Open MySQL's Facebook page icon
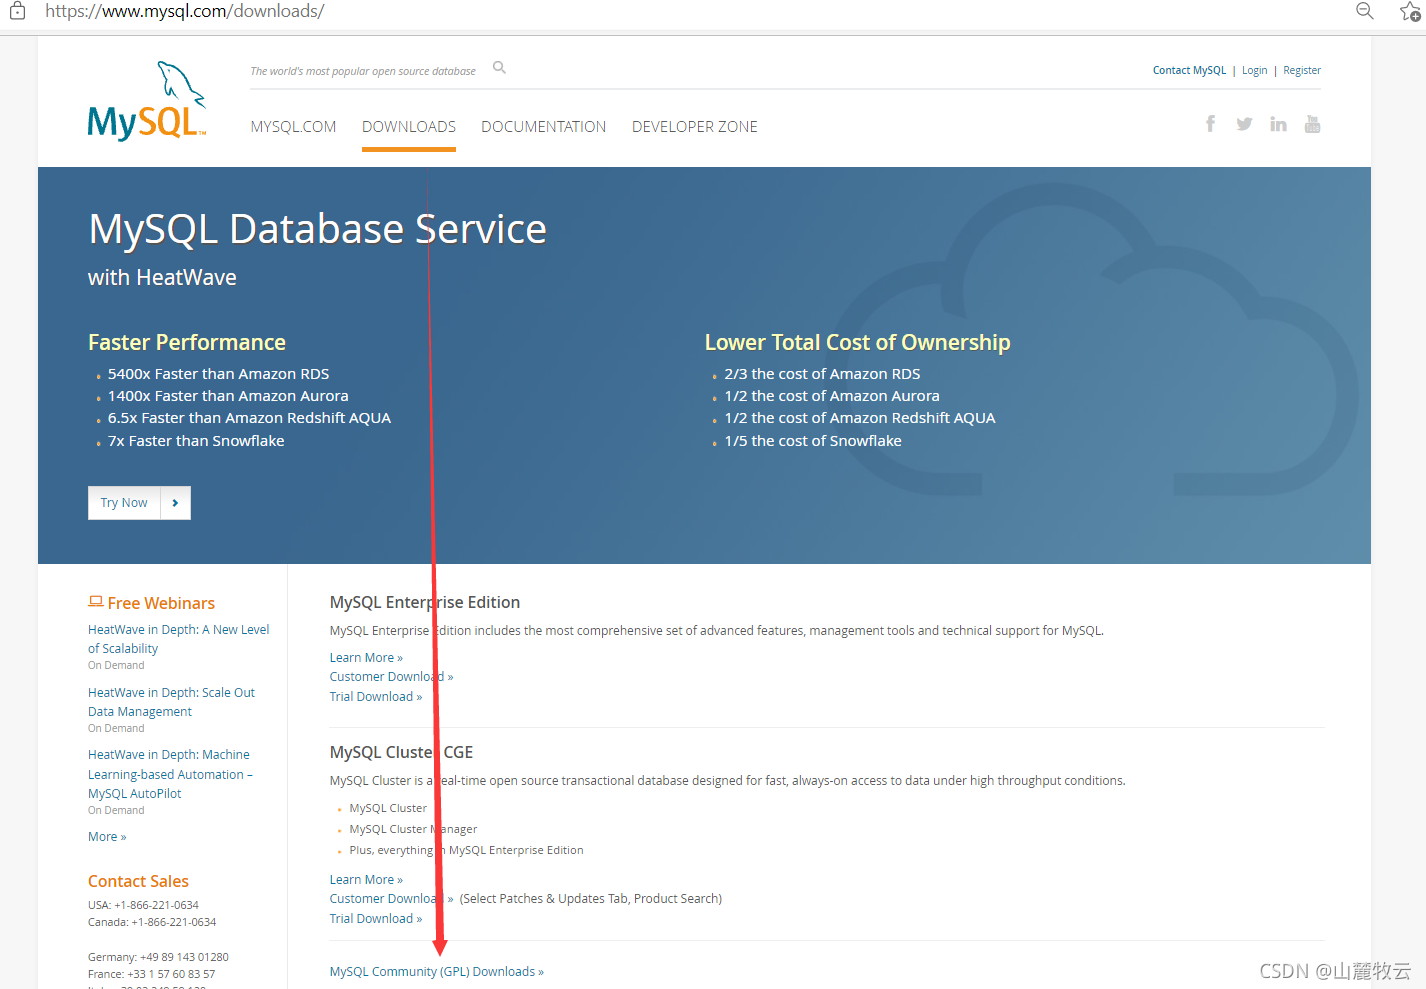The image size is (1426, 989). (x=1210, y=124)
